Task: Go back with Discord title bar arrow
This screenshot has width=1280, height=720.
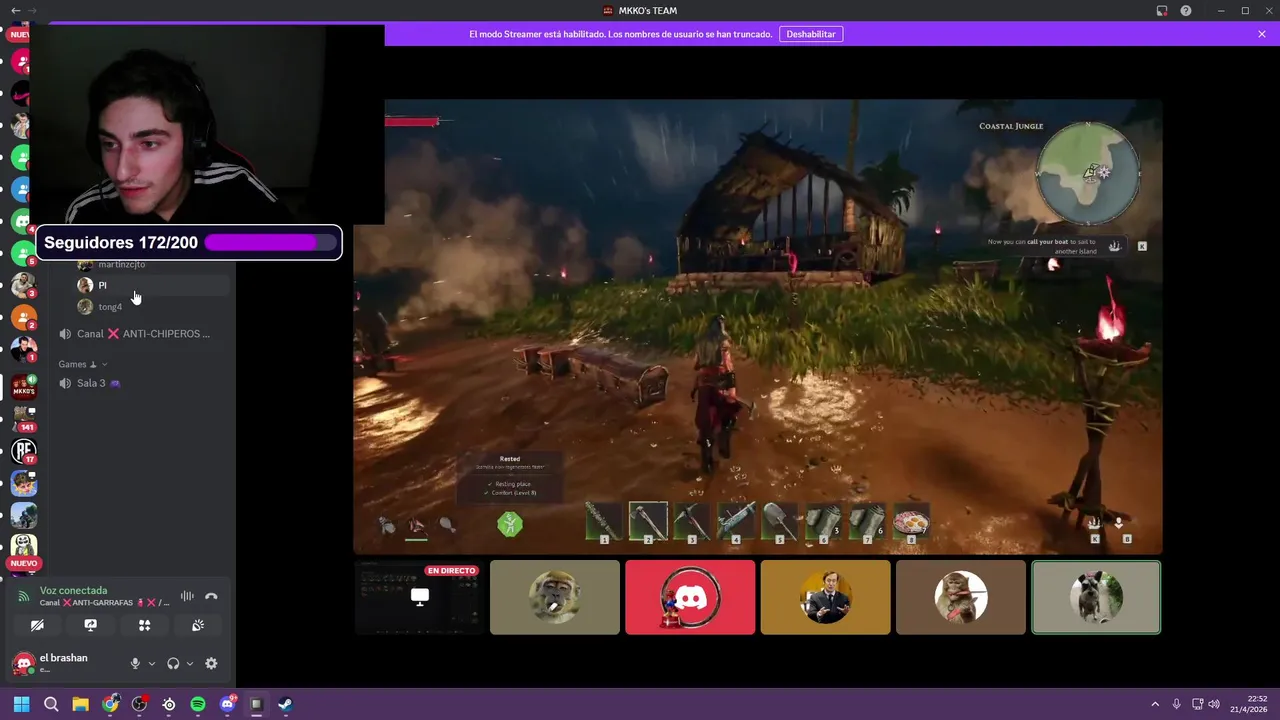Action: tap(15, 10)
